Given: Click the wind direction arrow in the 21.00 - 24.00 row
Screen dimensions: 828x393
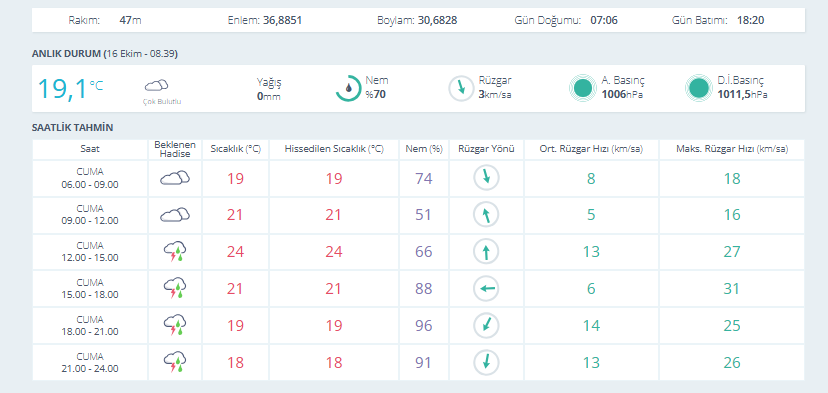Looking at the screenshot, I should 486,362.
